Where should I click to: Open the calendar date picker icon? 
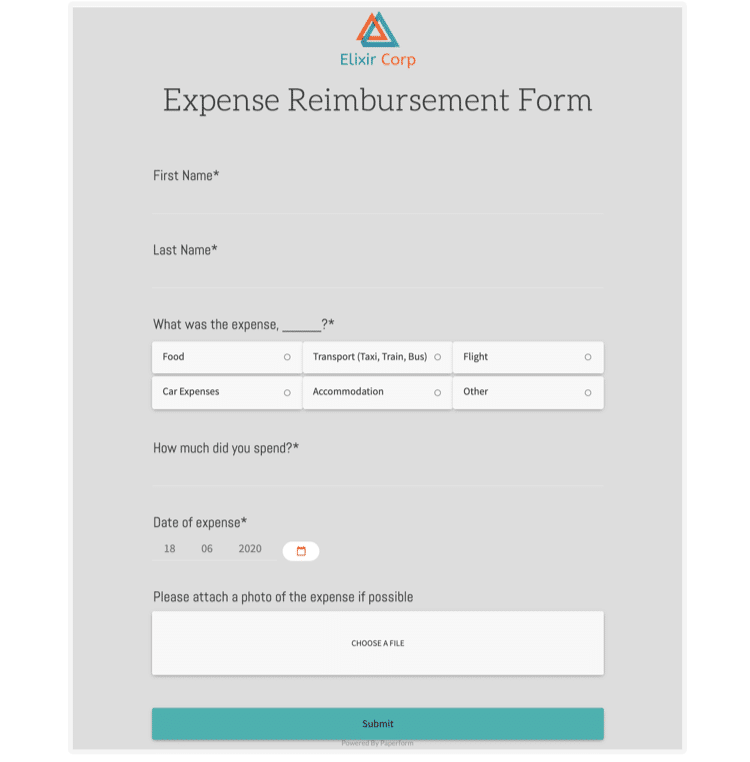pos(301,551)
